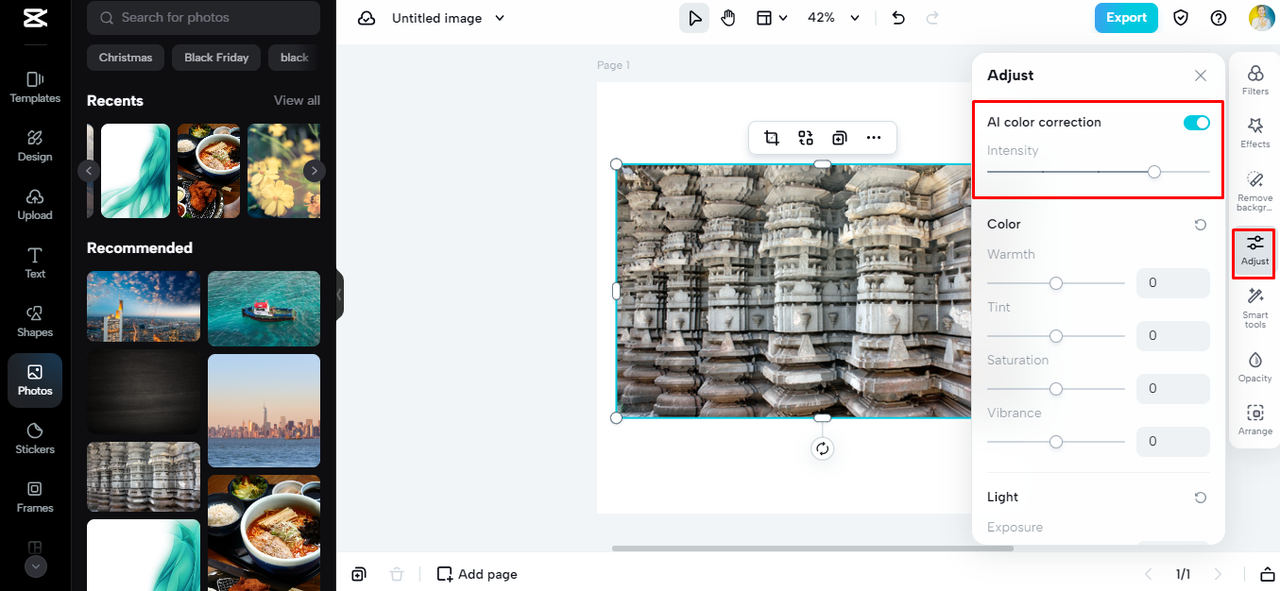Select the Christmas search tag
The image size is (1280, 591).
click(126, 58)
